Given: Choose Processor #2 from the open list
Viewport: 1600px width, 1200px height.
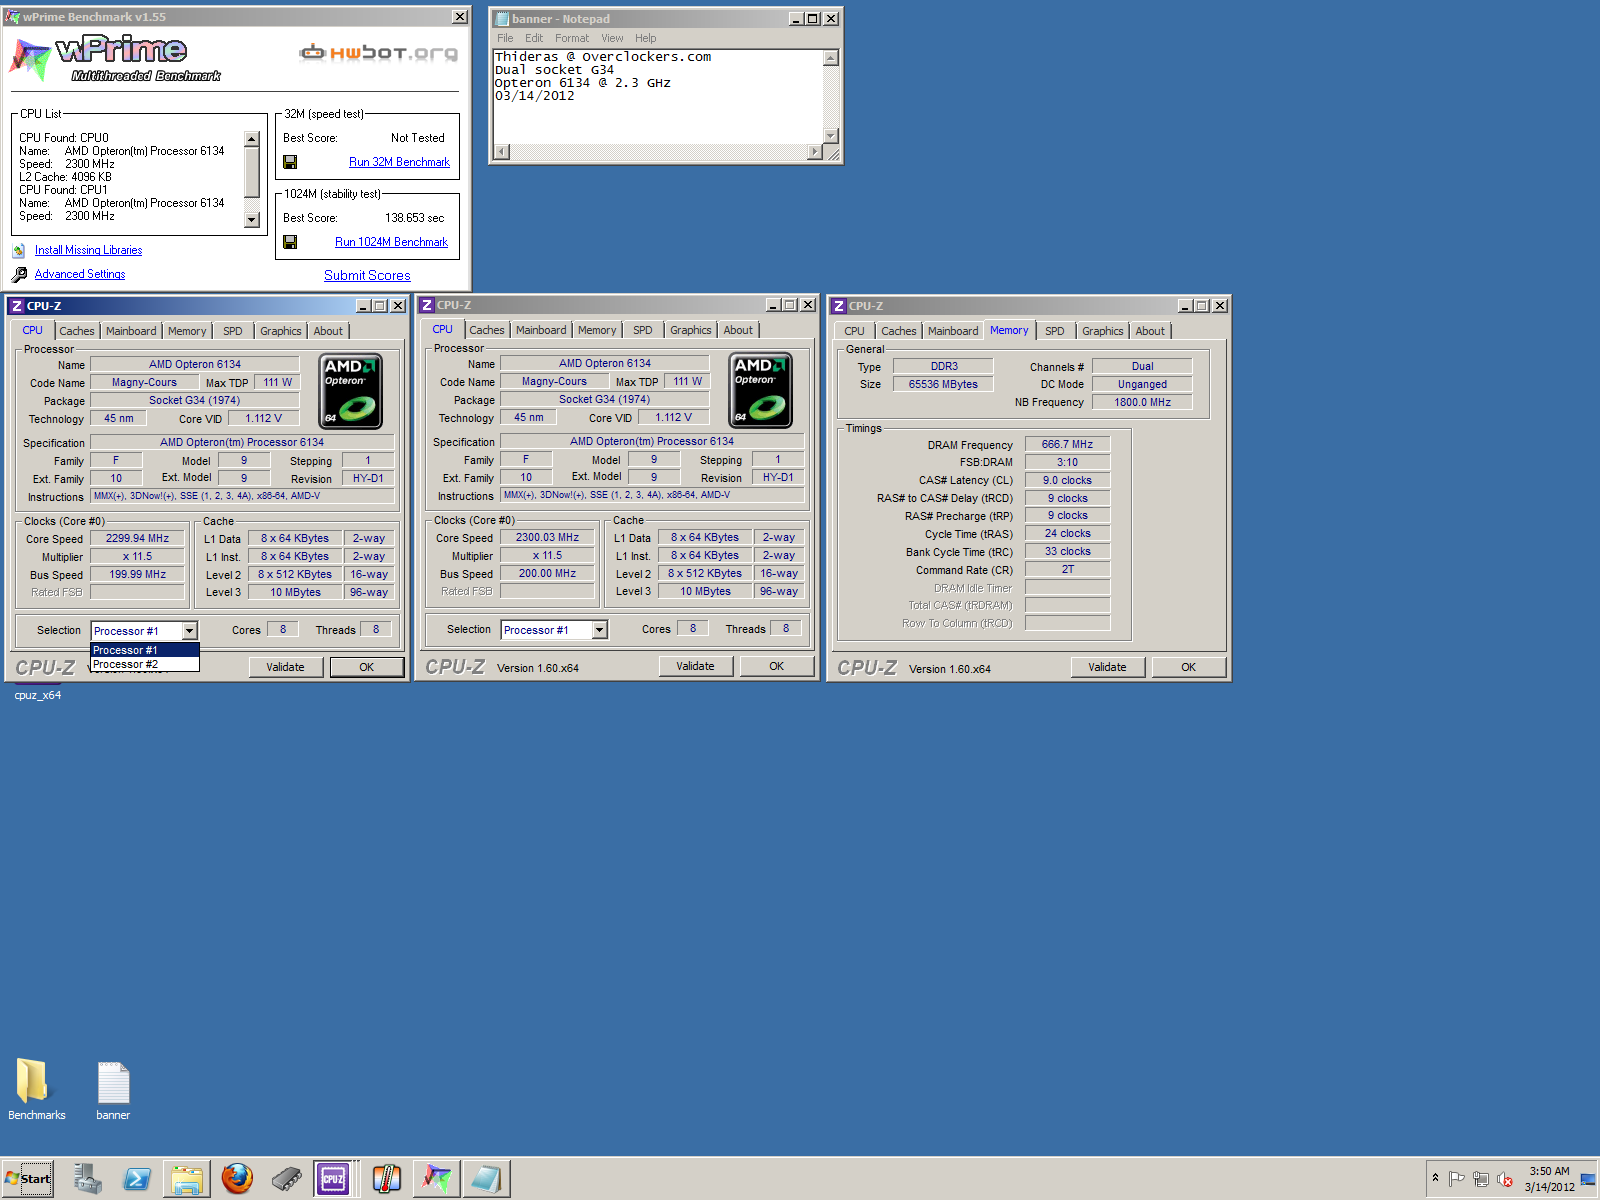Looking at the screenshot, I should (x=145, y=664).
